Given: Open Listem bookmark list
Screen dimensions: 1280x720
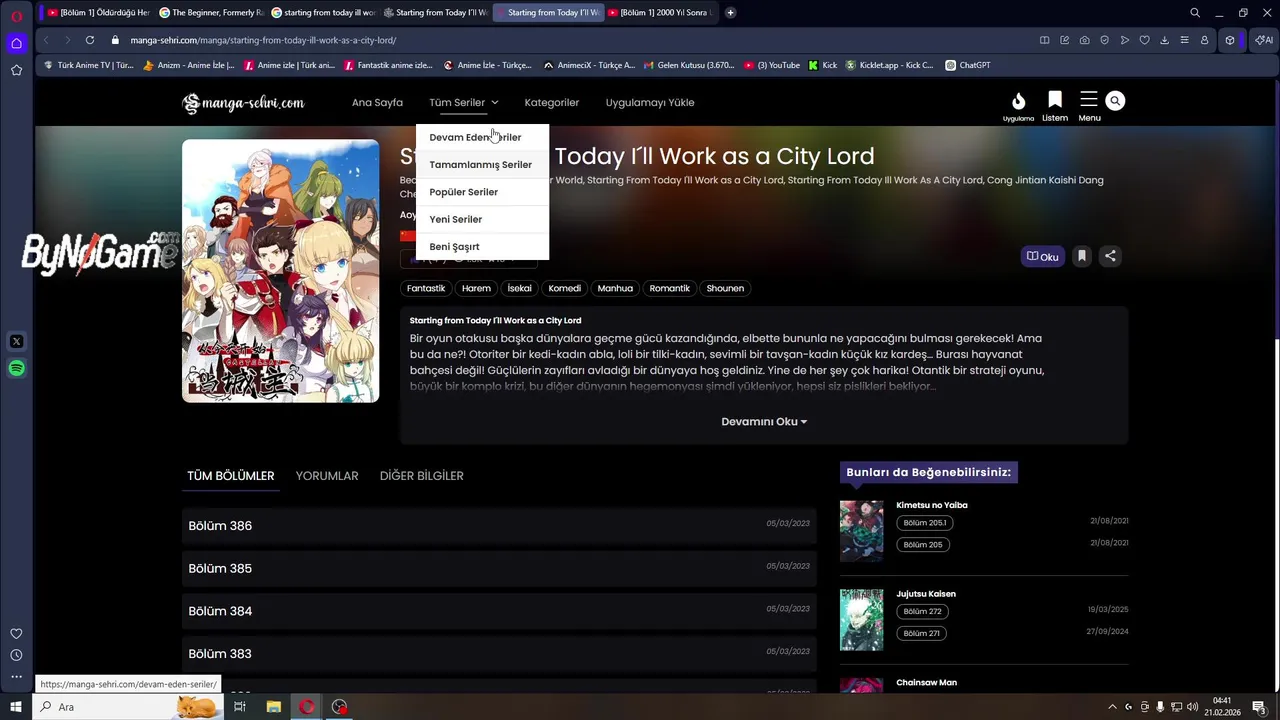Looking at the screenshot, I should (1055, 105).
